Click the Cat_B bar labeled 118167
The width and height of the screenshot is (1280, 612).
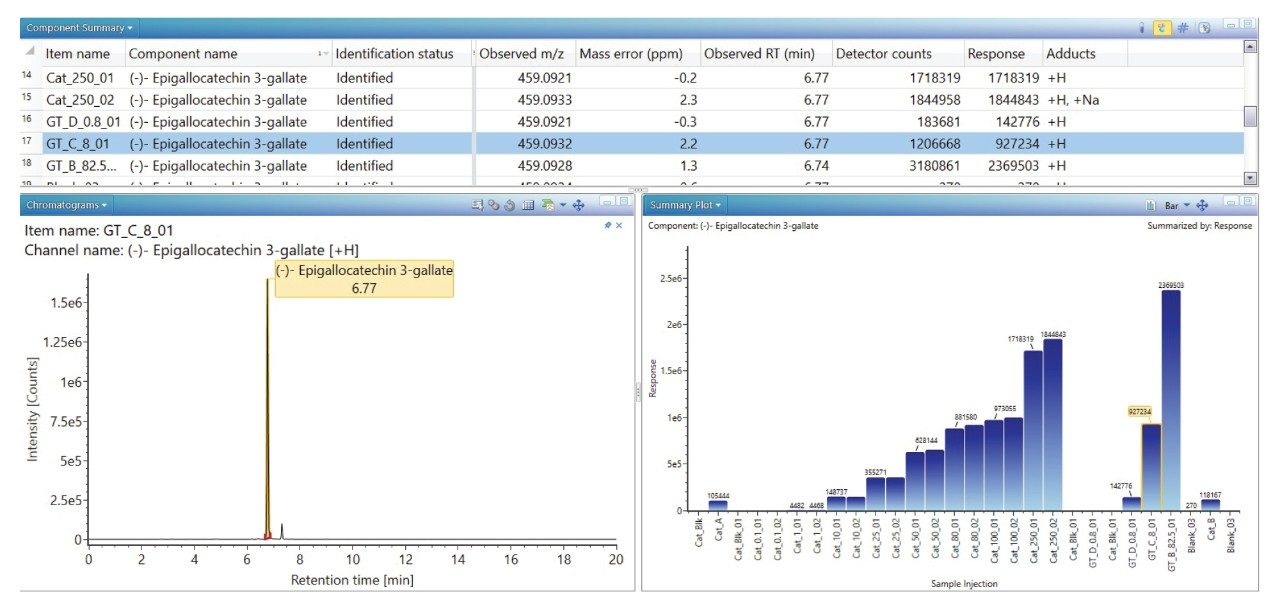click(1210, 505)
